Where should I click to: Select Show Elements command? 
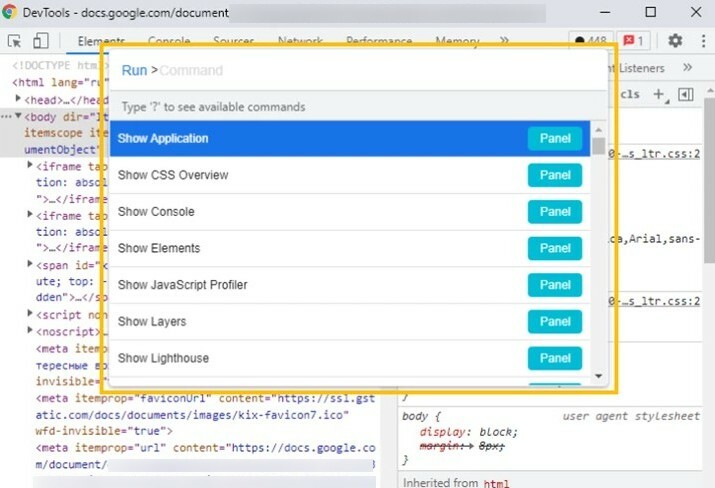350,248
